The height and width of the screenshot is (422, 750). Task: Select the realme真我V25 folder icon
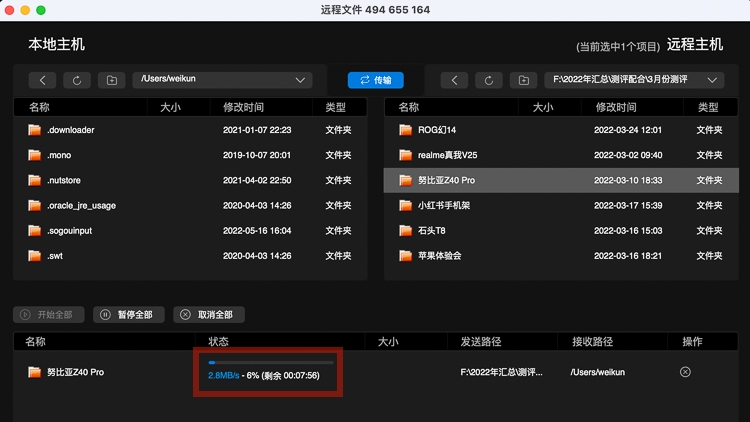tap(406, 155)
